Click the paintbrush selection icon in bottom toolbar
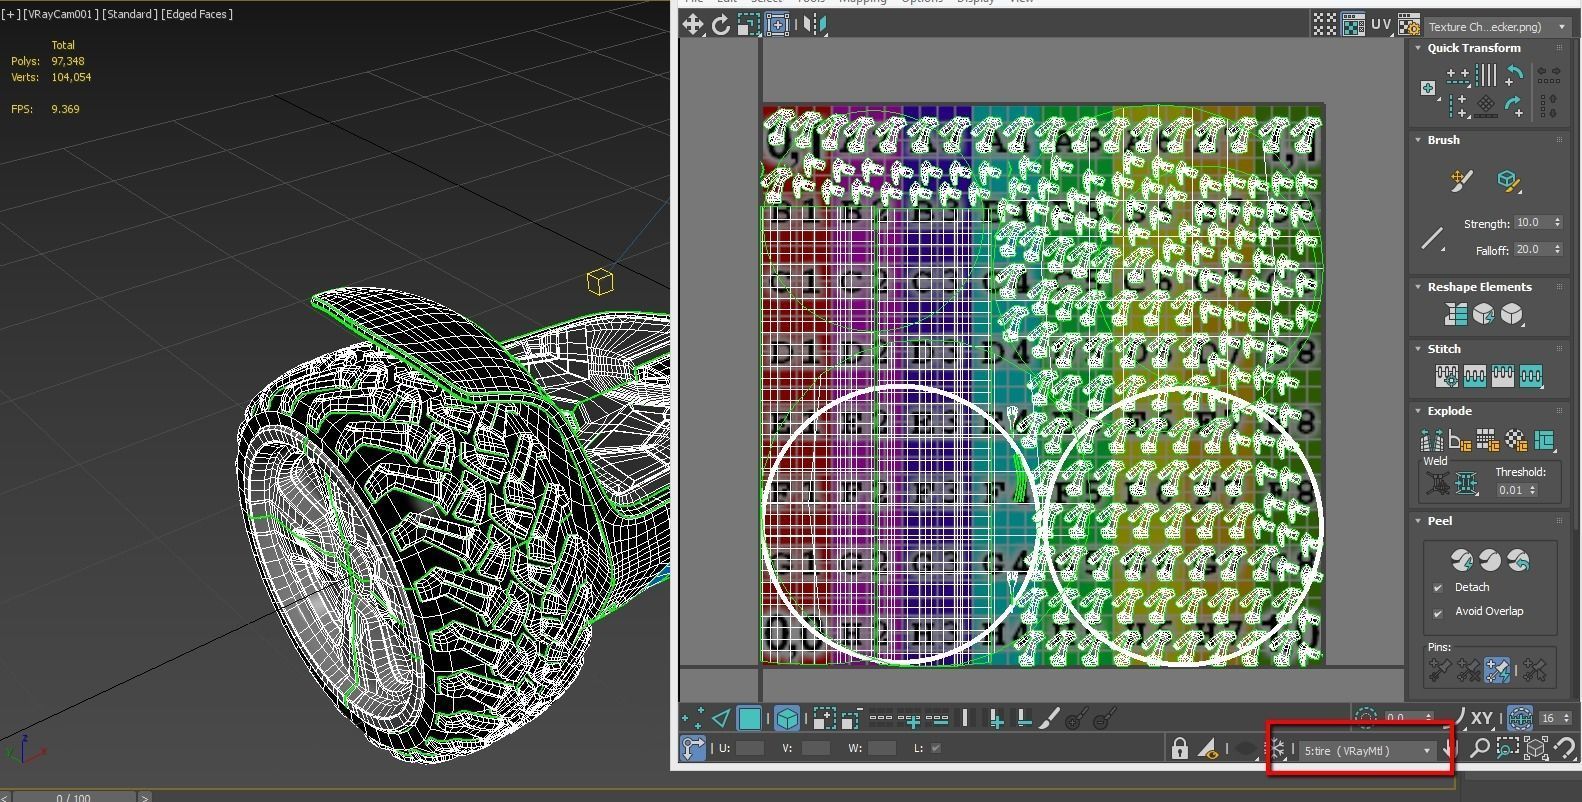 [x=1049, y=718]
